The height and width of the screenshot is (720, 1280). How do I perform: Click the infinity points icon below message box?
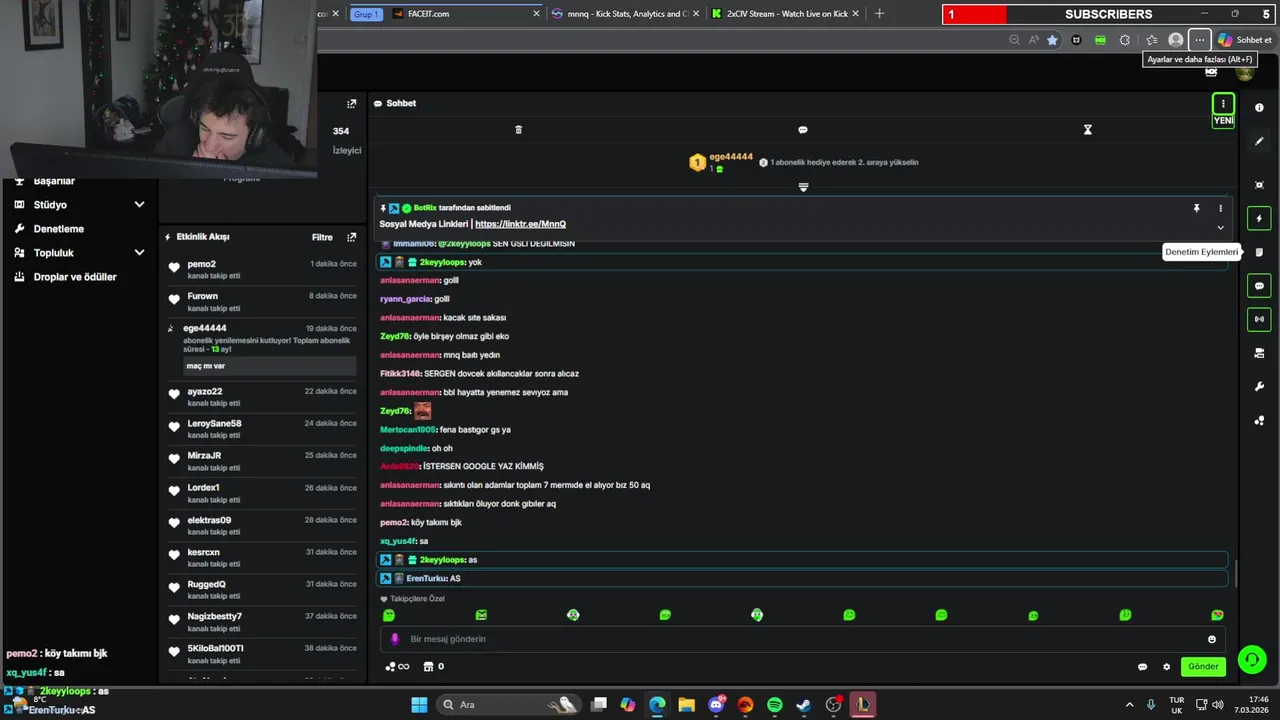click(x=398, y=667)
